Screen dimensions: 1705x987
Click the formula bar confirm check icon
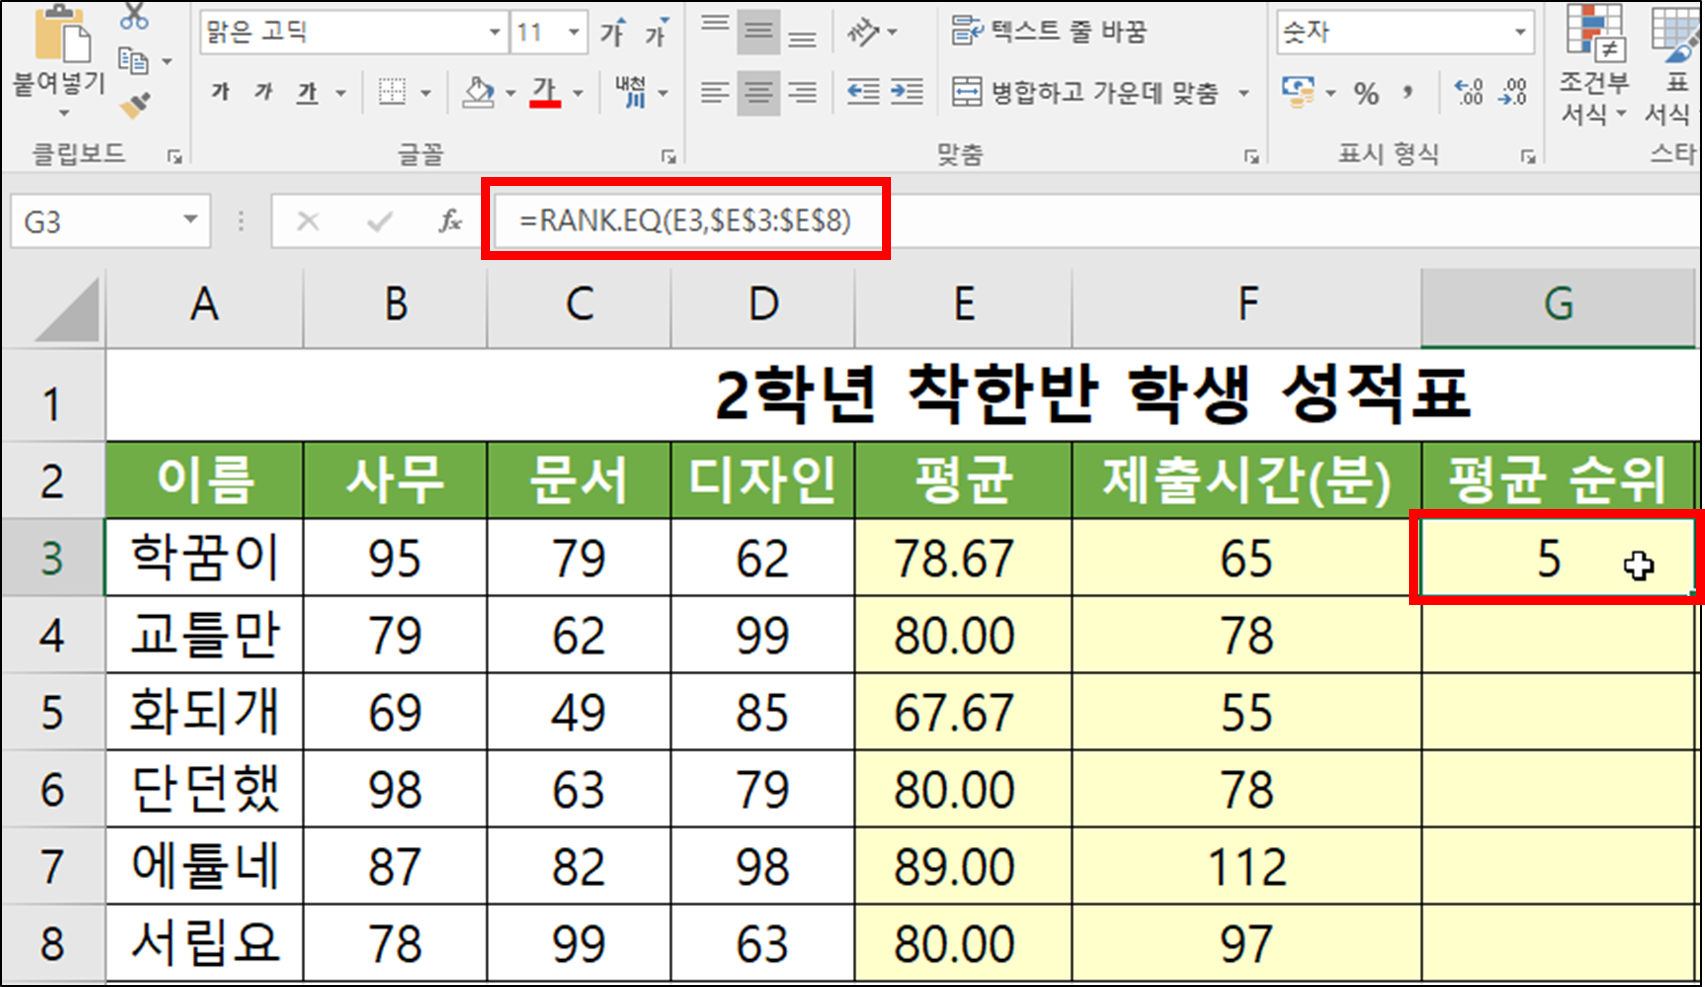click(380, 221)
